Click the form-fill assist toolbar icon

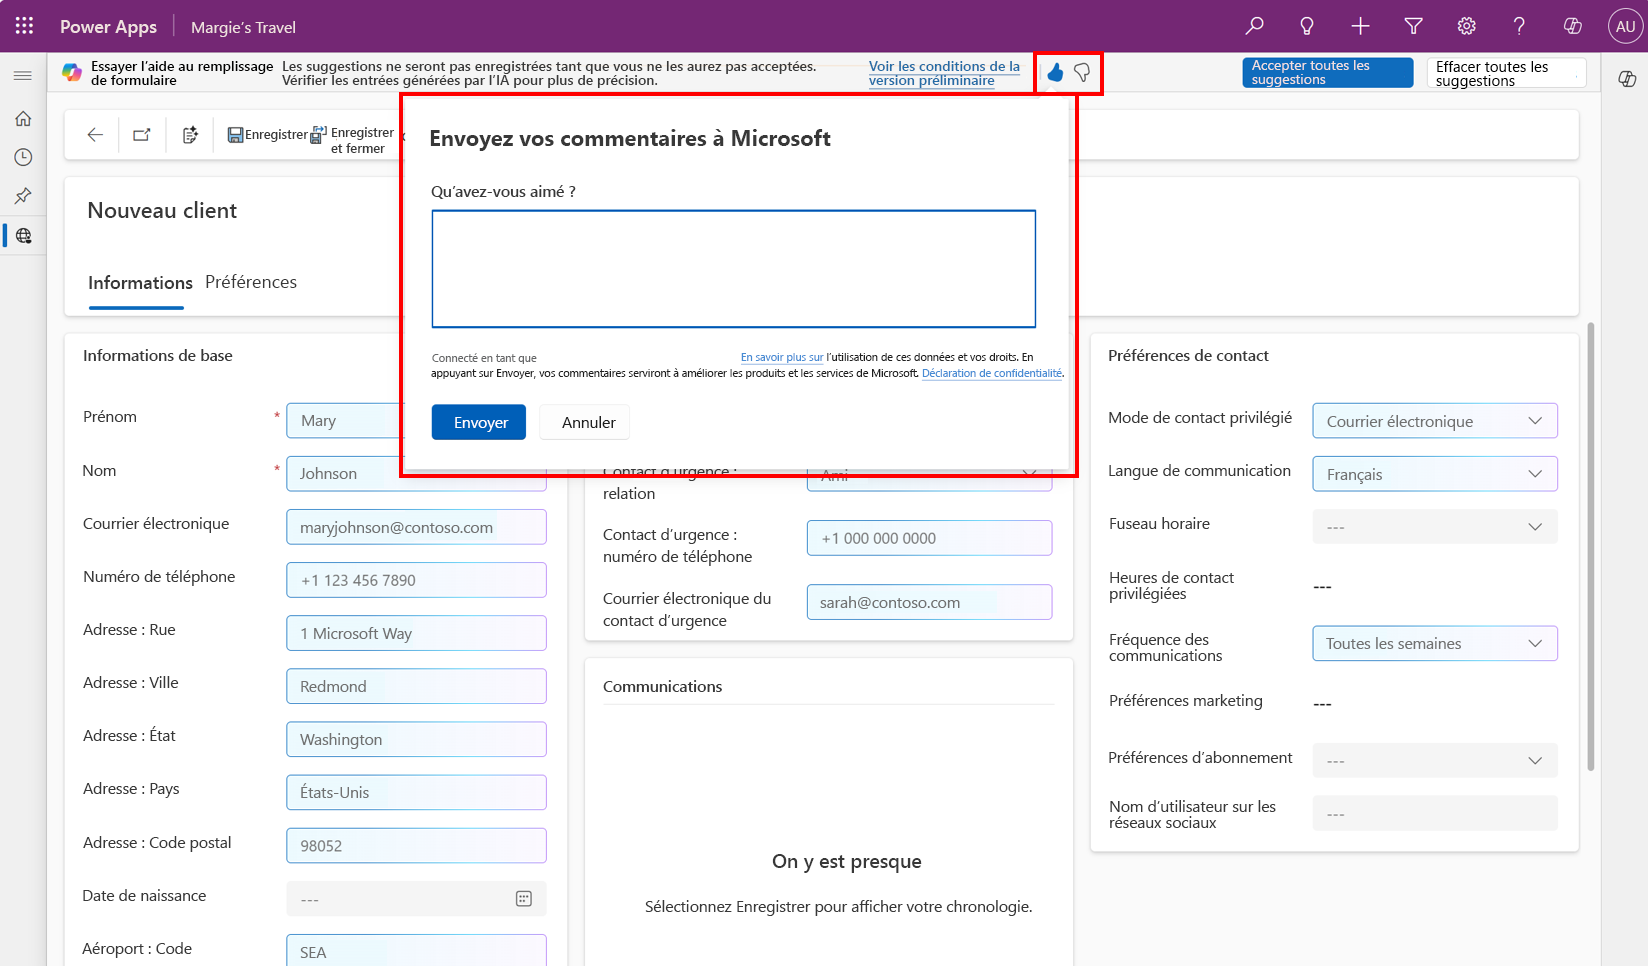pyautogui.click(x=190, y=134)
